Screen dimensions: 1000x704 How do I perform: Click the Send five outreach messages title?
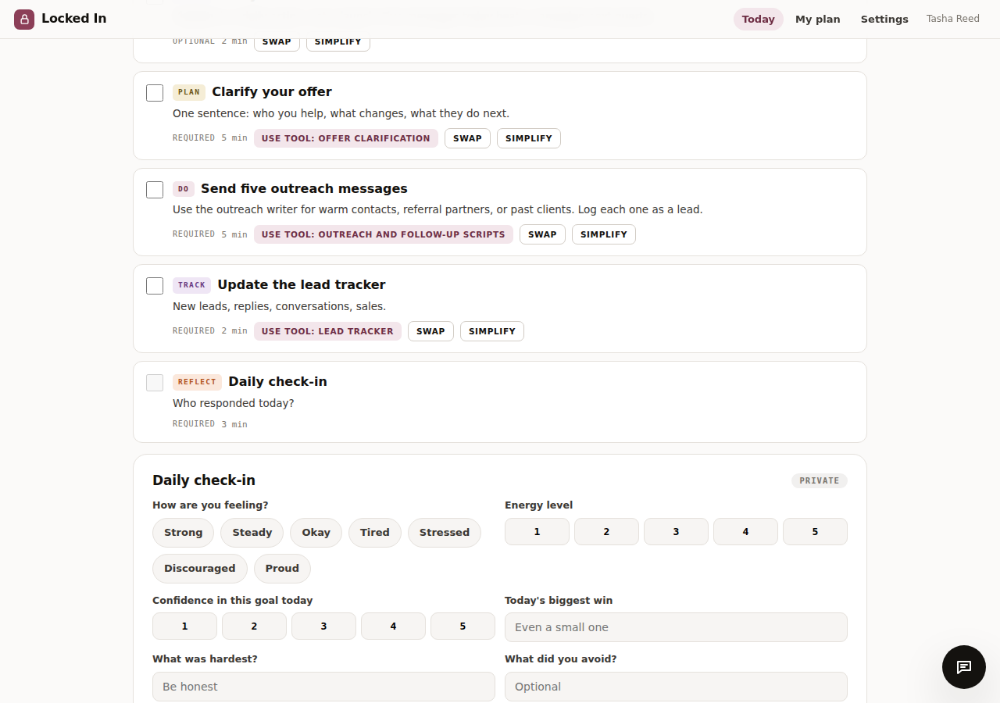[x=304, y=189]
